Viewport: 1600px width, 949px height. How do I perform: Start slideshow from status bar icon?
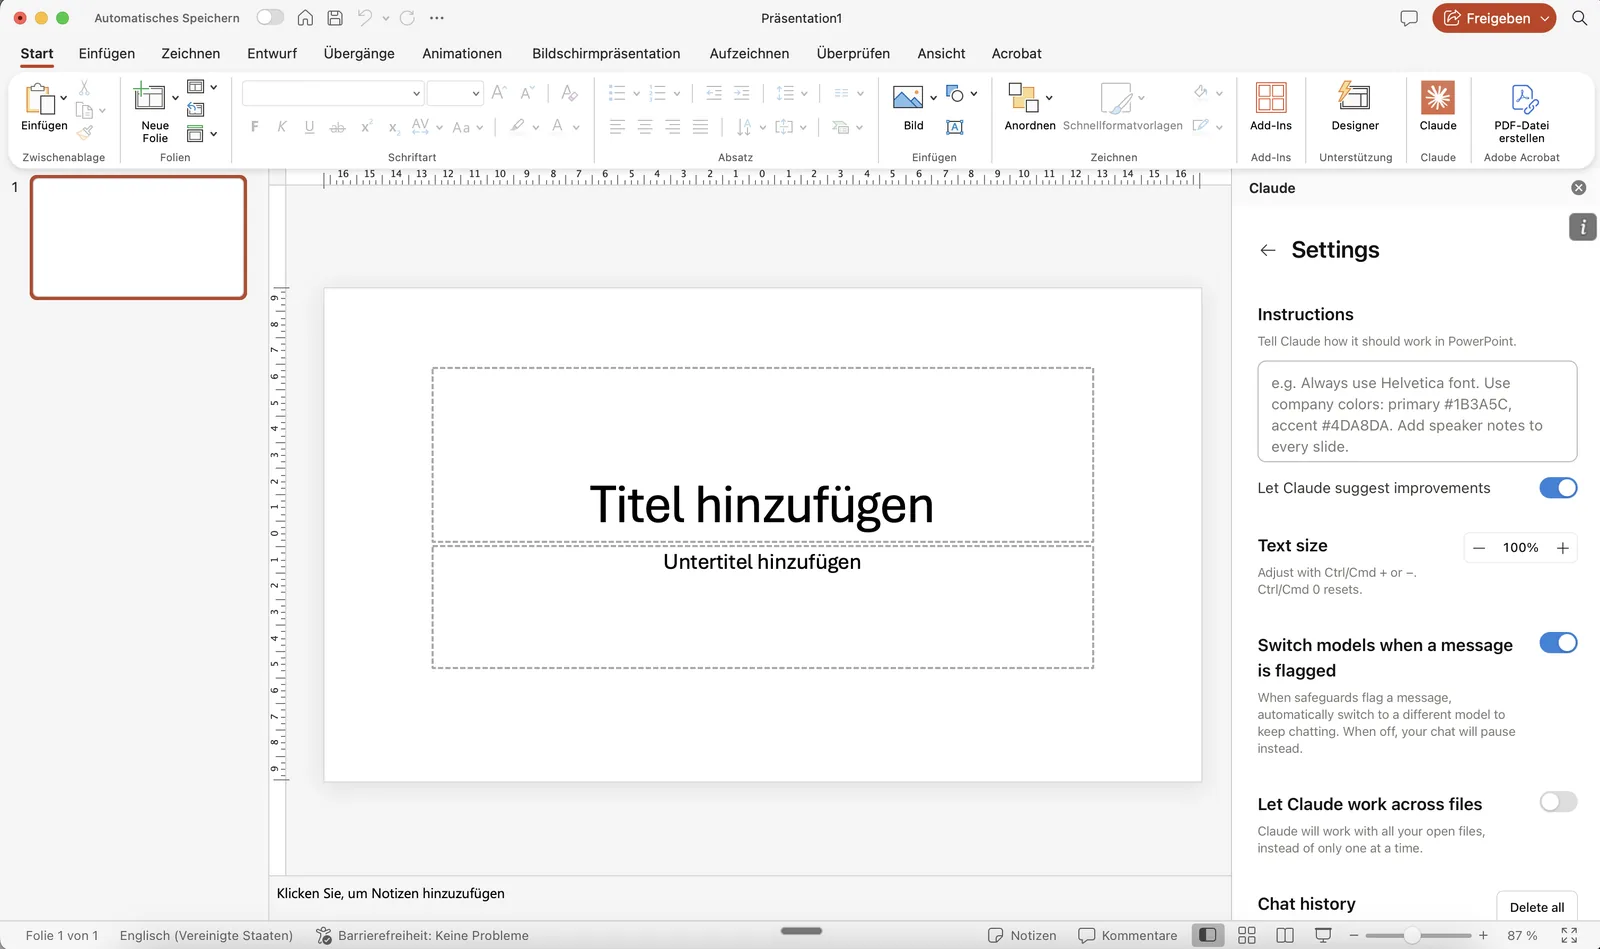[1322, 935]
